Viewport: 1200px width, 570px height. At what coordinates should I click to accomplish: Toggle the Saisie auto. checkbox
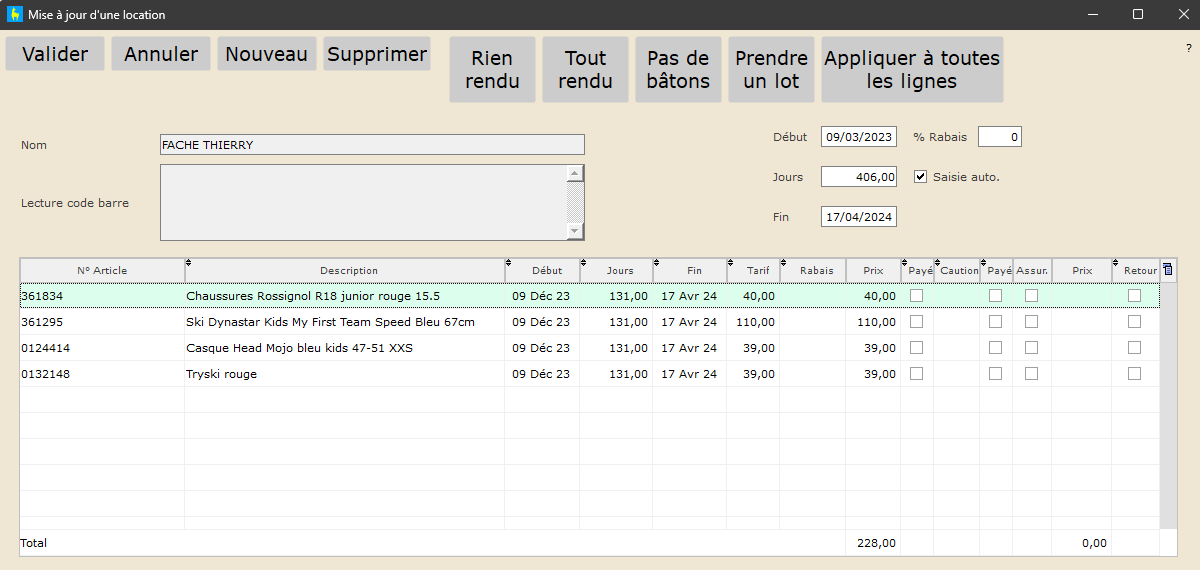[x=921, y=177]
